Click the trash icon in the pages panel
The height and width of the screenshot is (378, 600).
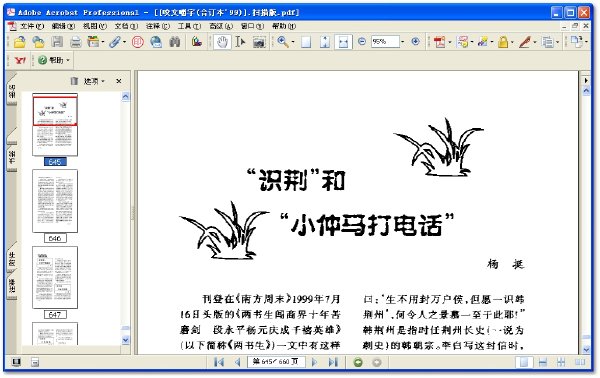click(74, 81)
